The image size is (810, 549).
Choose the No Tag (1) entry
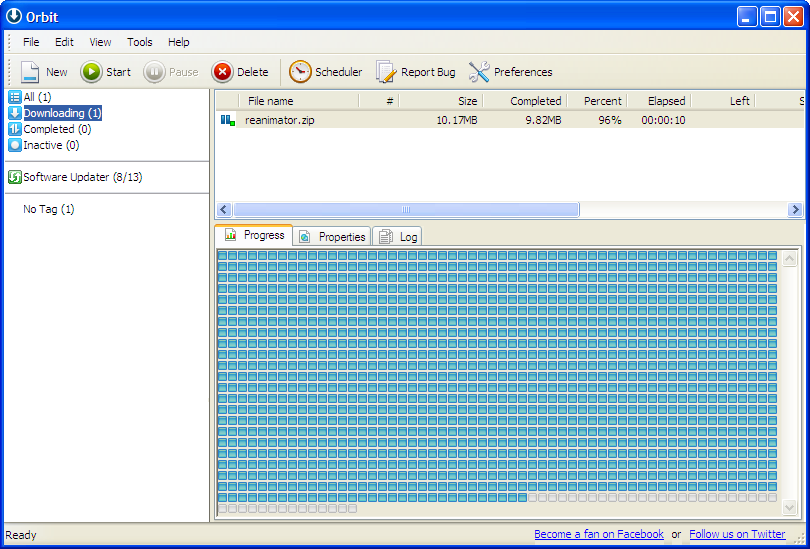pos(48,209)
